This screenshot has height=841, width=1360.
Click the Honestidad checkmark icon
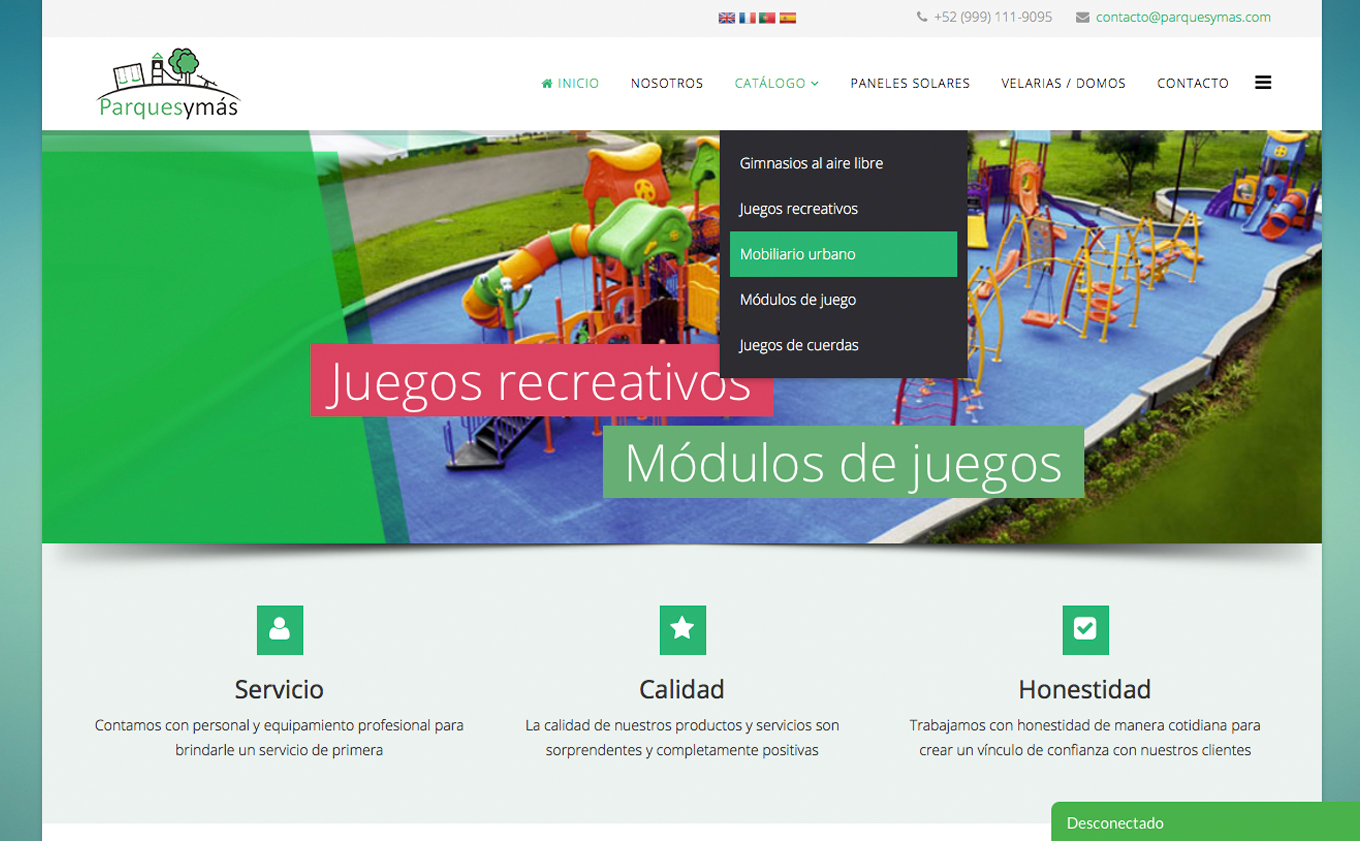pyautogui.click(x=1085, y=630)
